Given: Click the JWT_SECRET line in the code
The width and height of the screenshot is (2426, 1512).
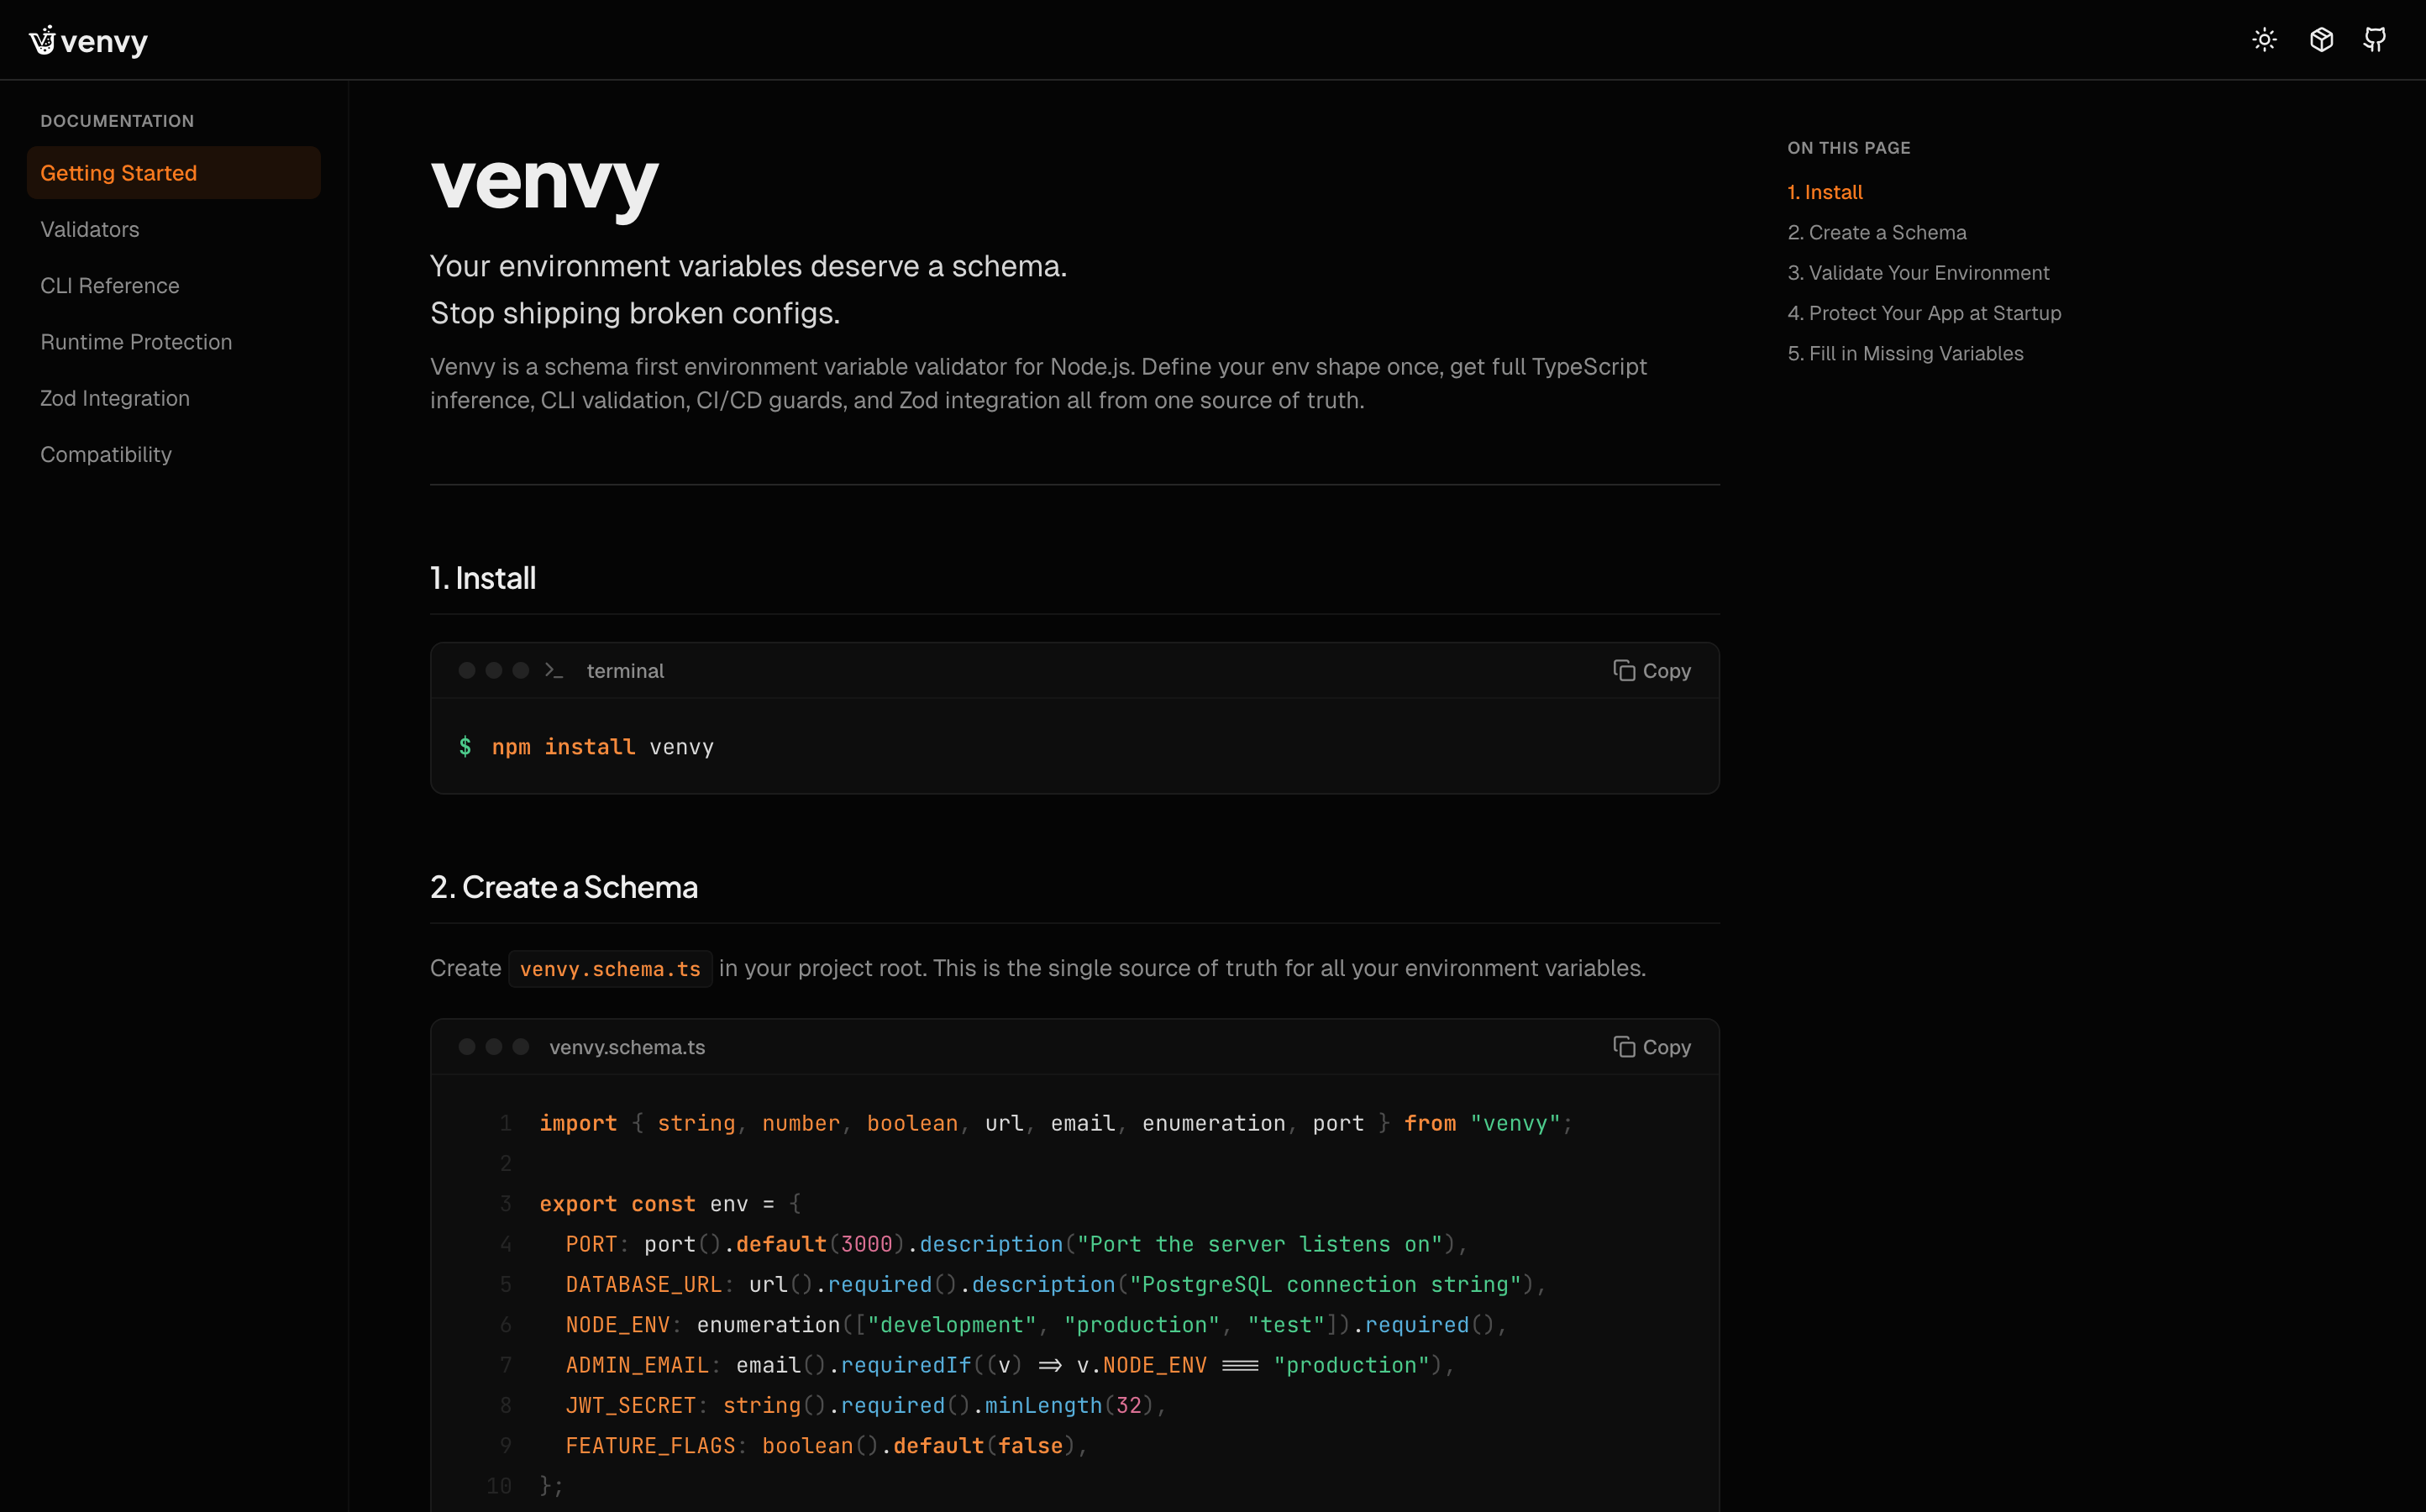Looking at the screenshot, I should pyautogui.click(x=866, y=1405).
